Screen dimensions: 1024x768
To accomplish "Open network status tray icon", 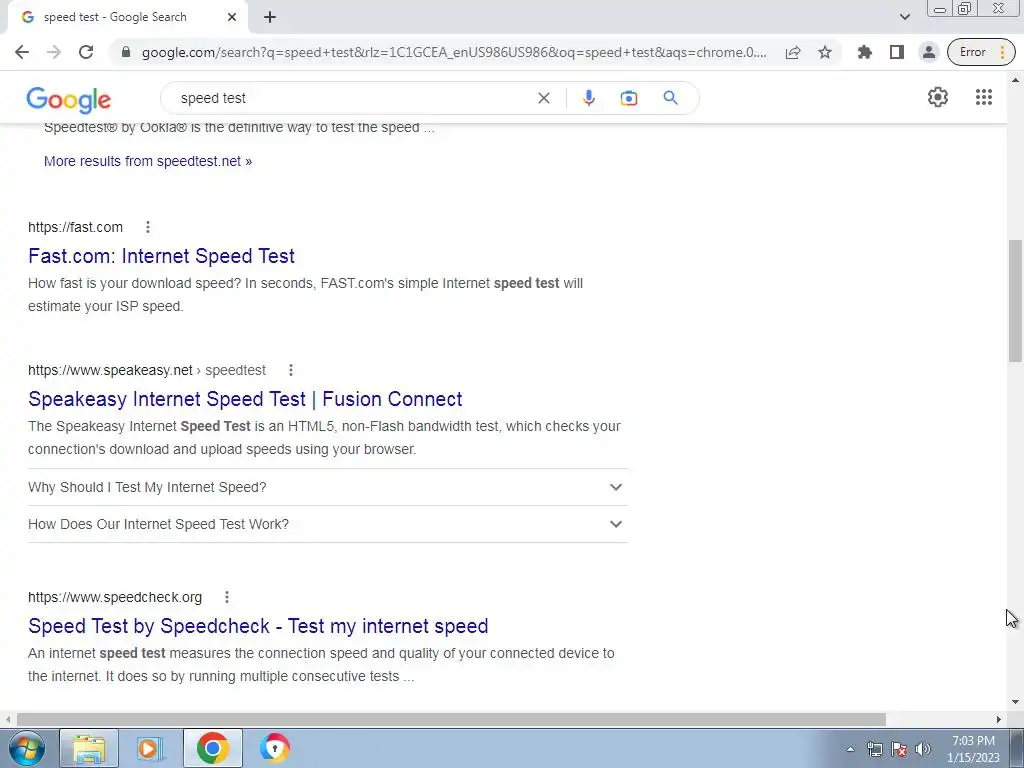I will point(874,749).
